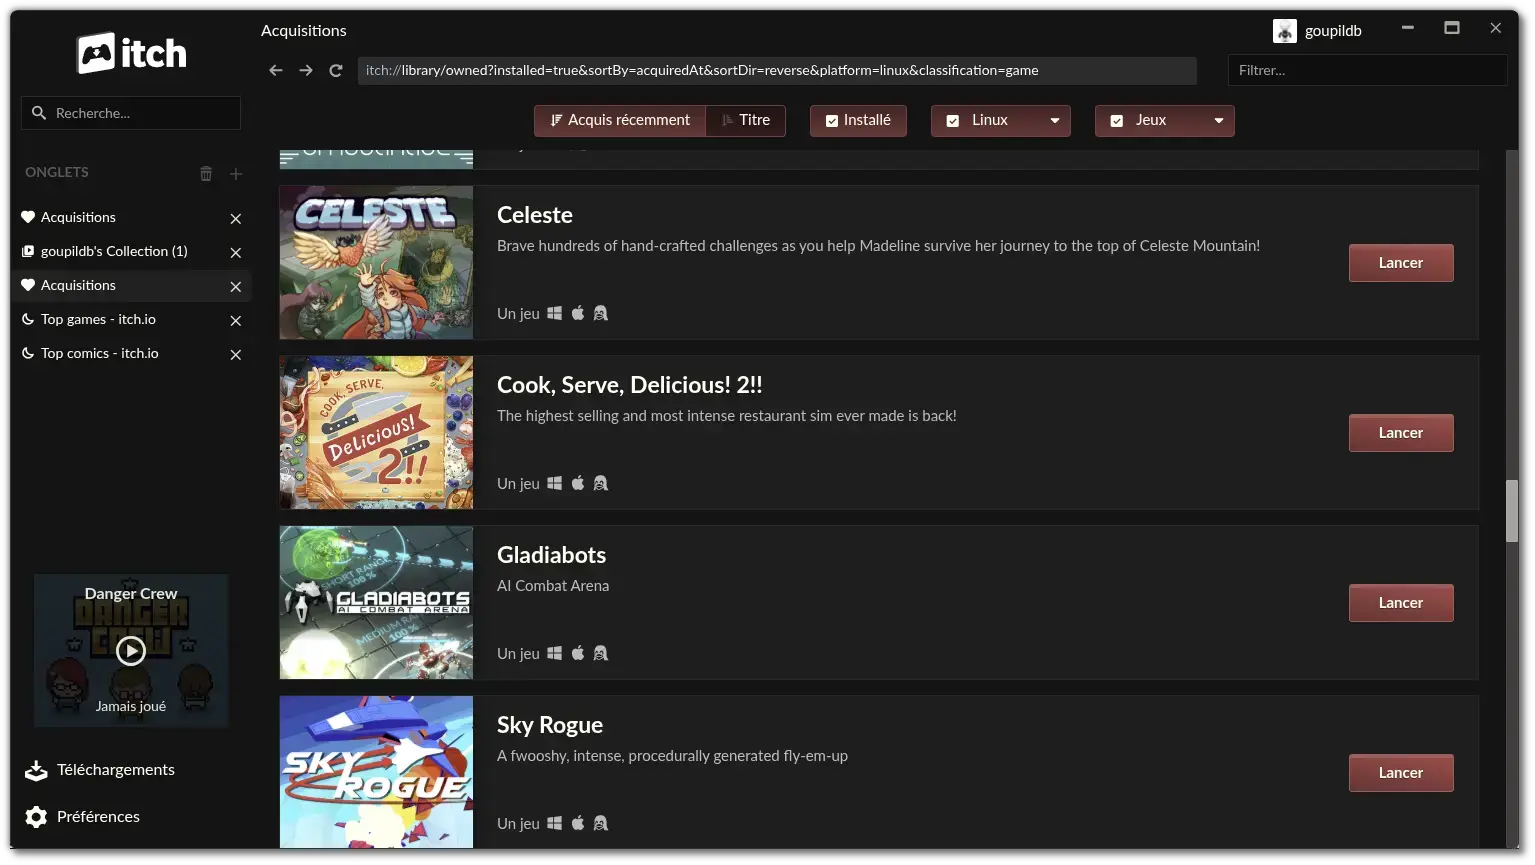
Task: Click the trash icon next to ONGLETS
Action: (206, 173)
